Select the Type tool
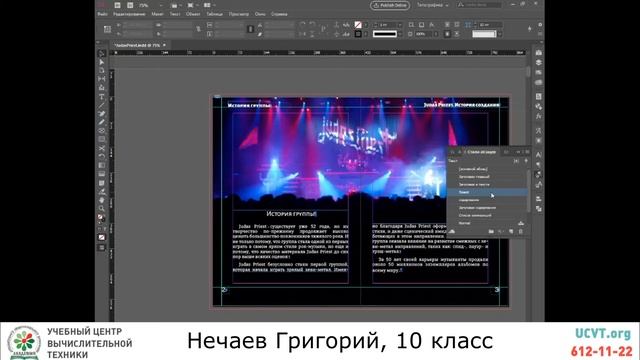This screenshot has width=640, height=360. click(102, 97)
